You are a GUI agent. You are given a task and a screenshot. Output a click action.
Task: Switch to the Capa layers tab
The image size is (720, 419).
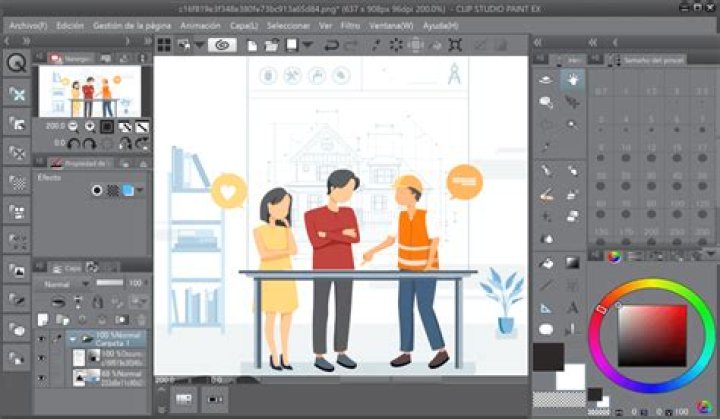point(72,267)
